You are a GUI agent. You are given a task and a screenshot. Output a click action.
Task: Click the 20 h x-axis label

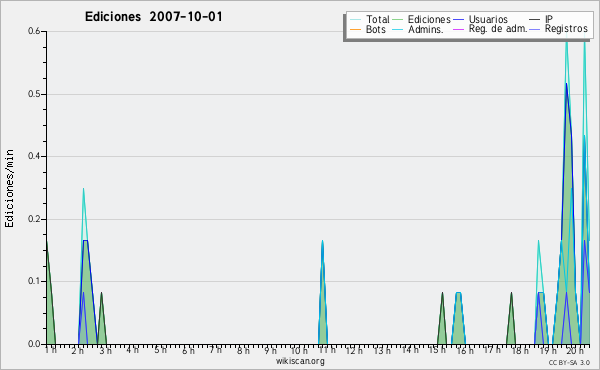coord(575,350)
